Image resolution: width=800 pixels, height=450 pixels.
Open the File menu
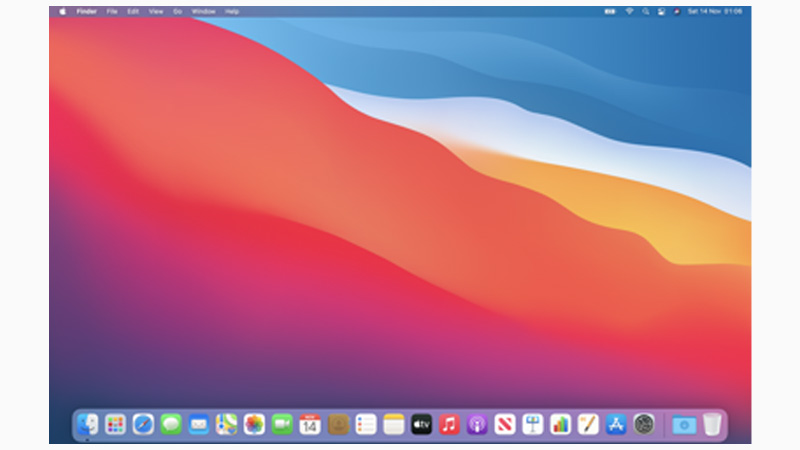[112, 11]
